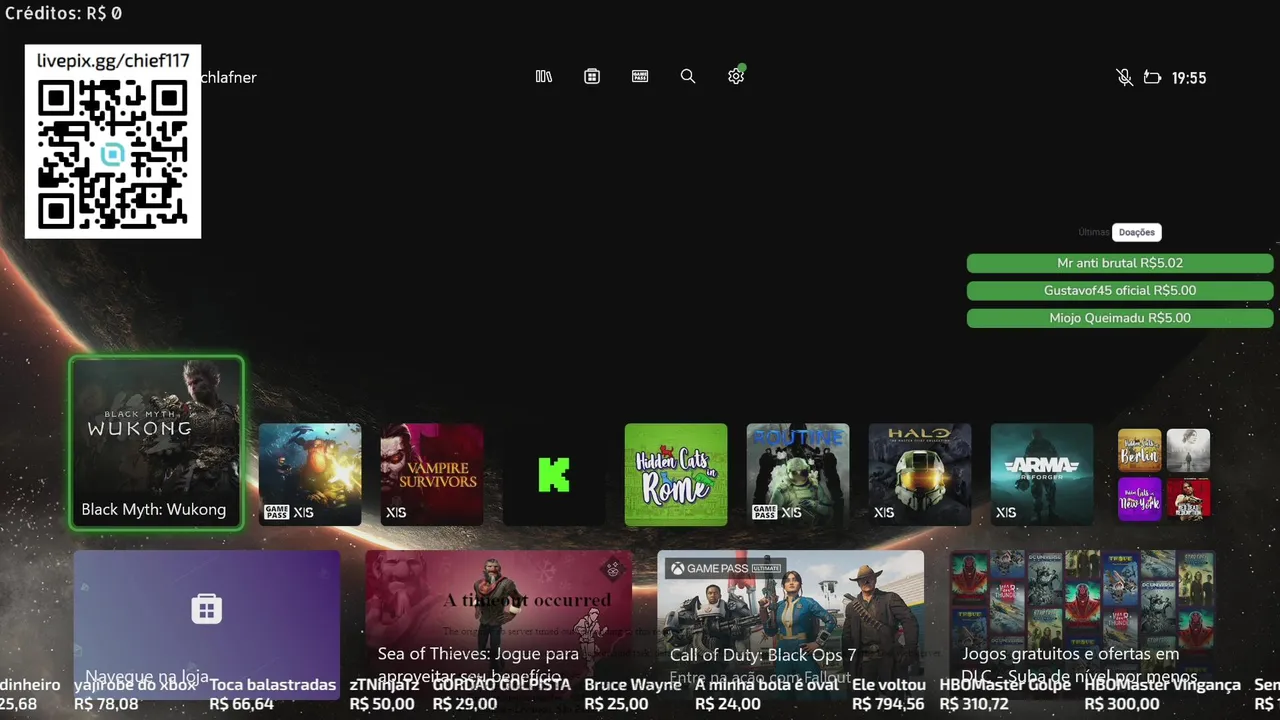Click the Game Pass Ultimate badge
The height and width of the screenshot is (720, 1280).
[724, 568]
